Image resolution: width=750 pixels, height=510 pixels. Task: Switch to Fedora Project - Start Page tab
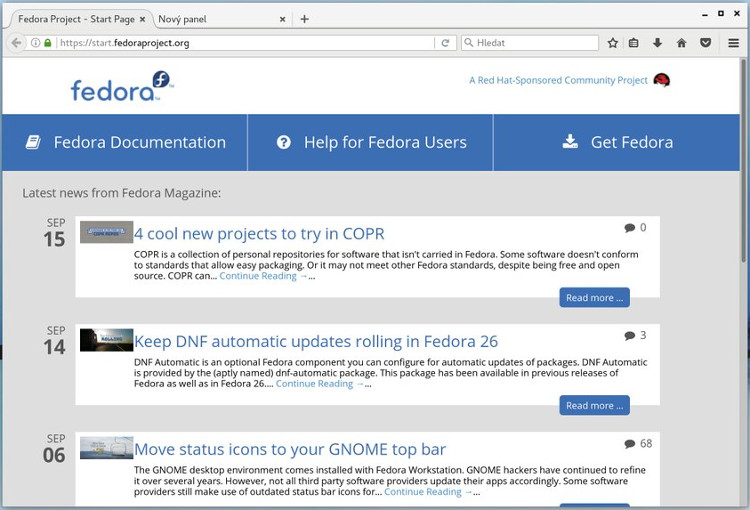pyautogui.click(x=77, y=19)
